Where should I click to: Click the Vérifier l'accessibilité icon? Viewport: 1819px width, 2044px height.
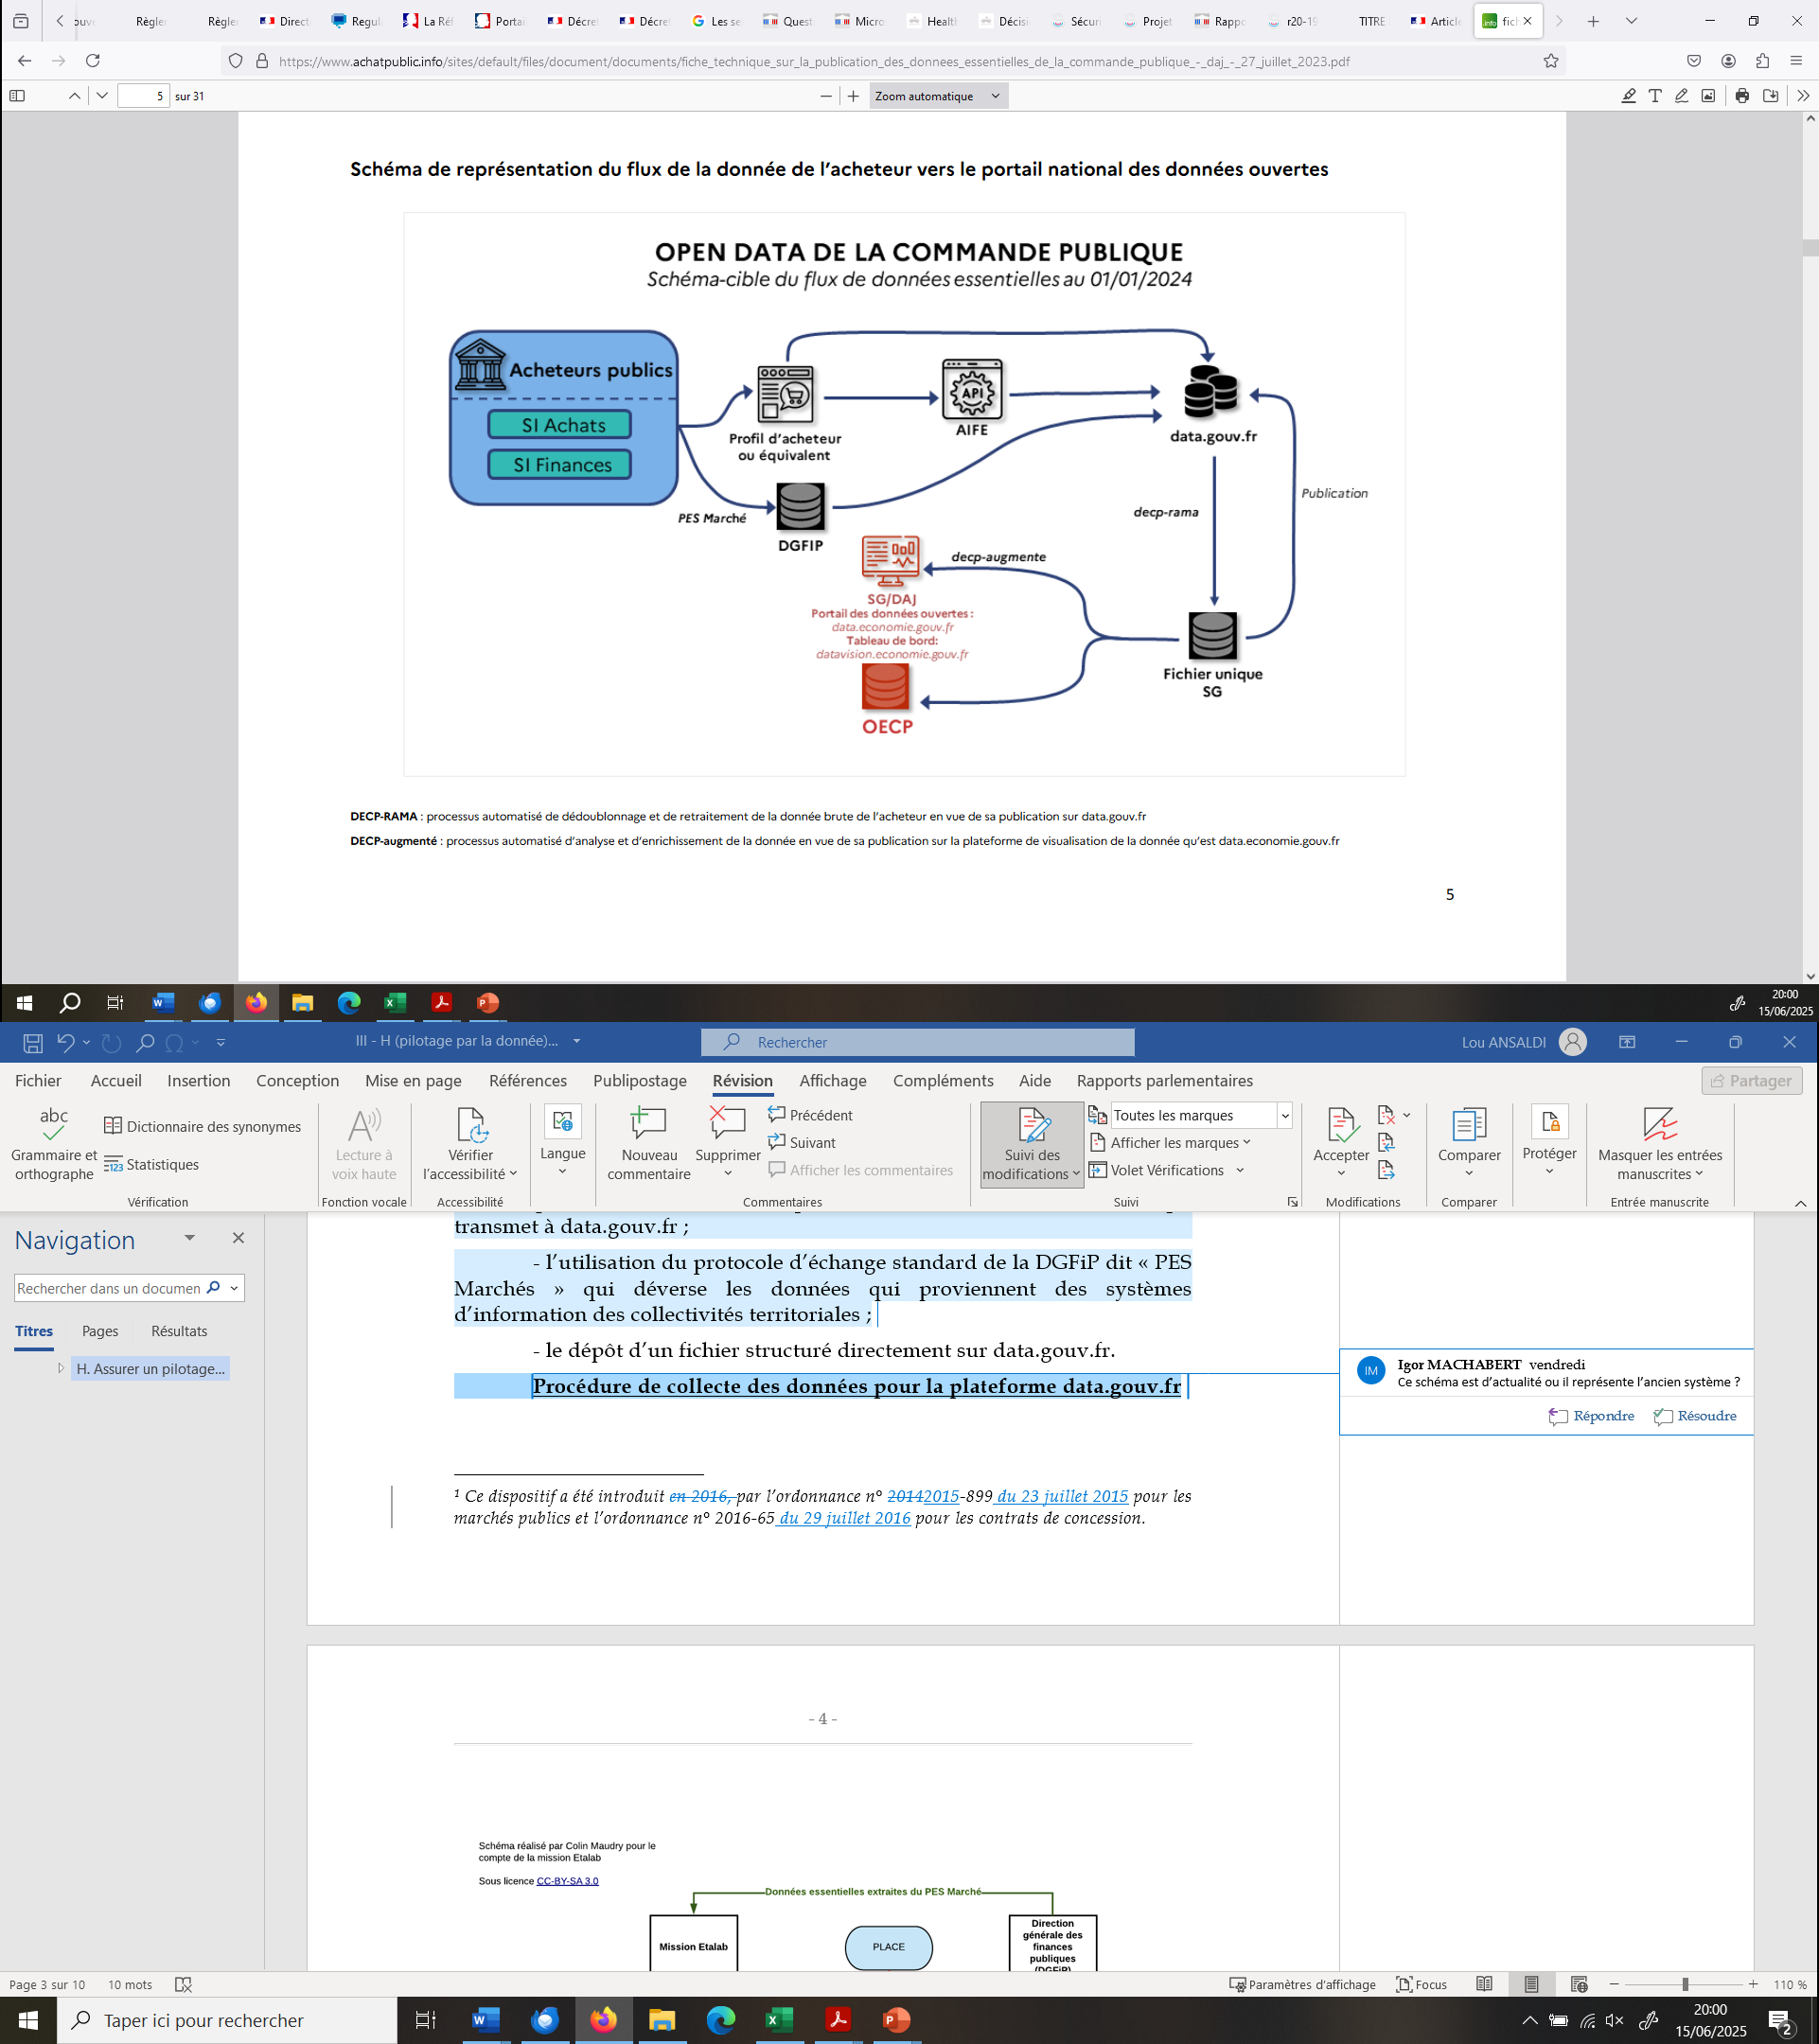pos(470,1124)
